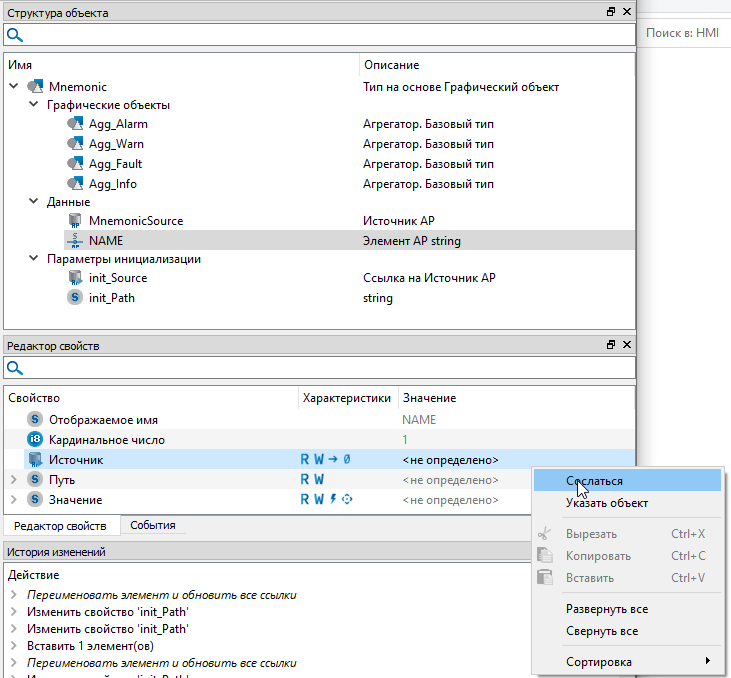The height and width of the screenshot is (678, 731).
Task: Click the property editor search field
Action: pyautogui.click(x=320, y=368)
